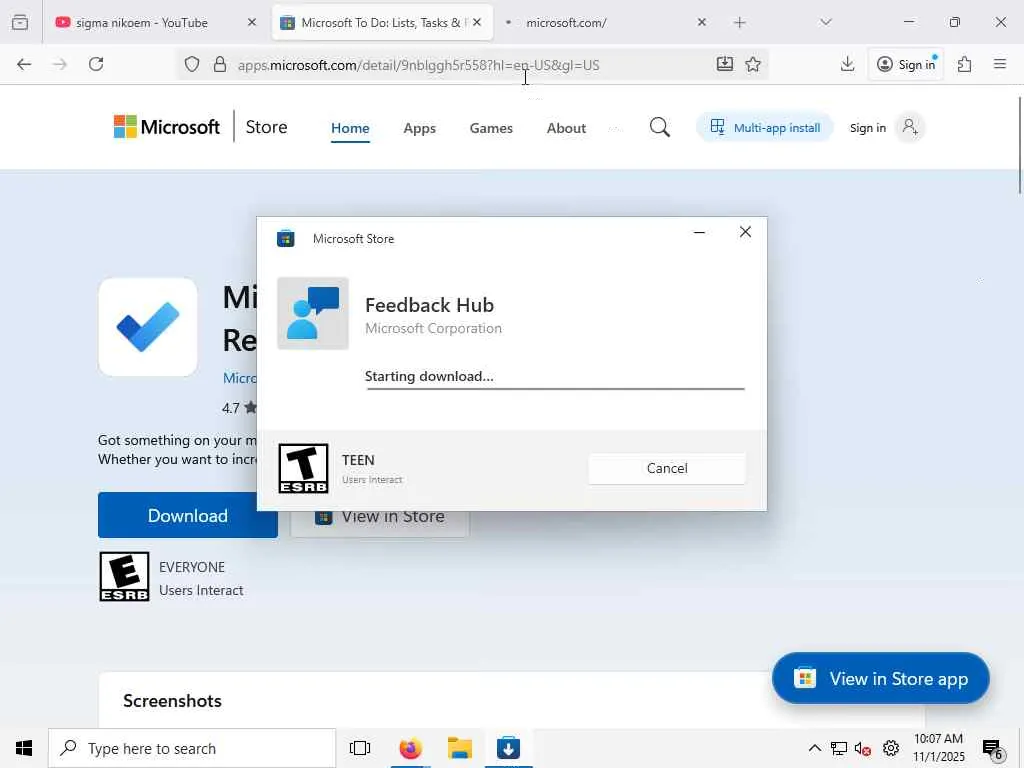Switch to the microsoft.com tab

click(601, 22)
